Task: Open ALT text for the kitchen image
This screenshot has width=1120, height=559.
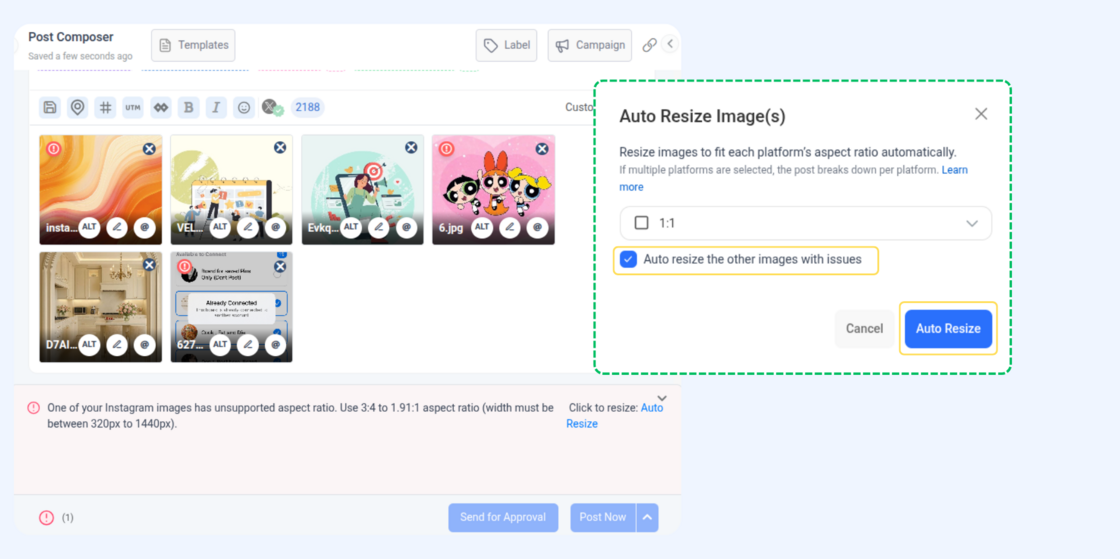Action: pos(89,345)
